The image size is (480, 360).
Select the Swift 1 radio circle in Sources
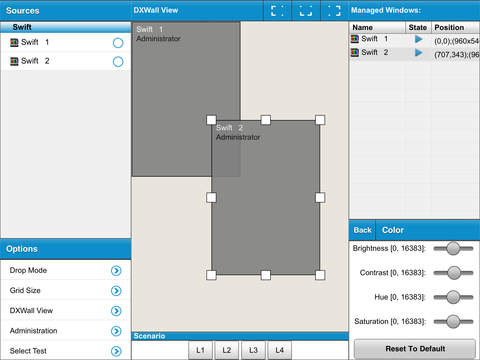click(x=118, y=43)
